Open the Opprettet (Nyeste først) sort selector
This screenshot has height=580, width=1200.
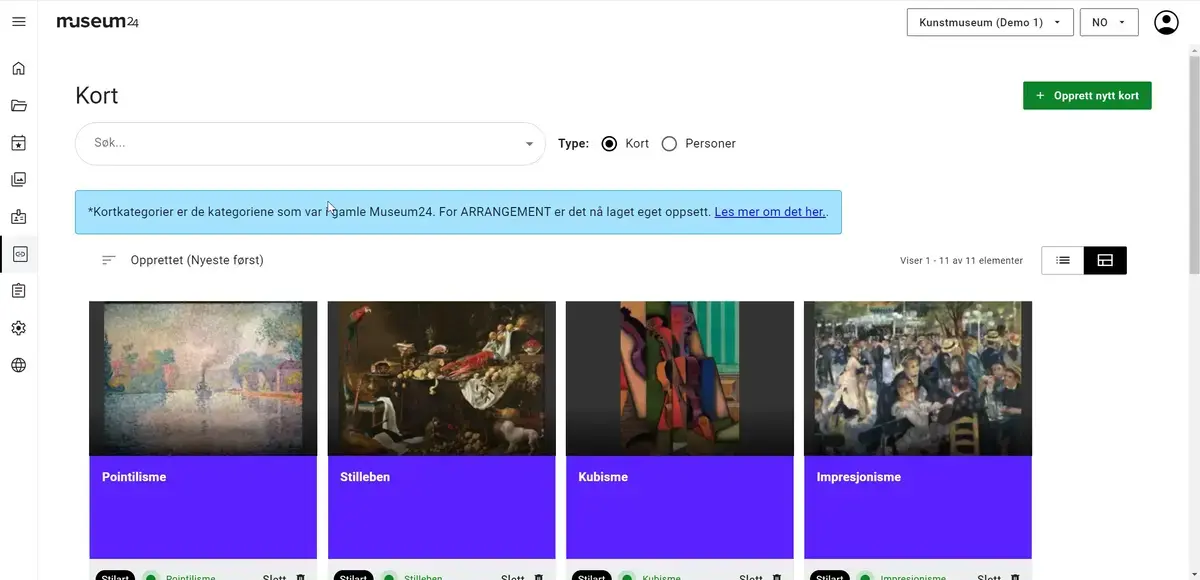[197, 260]
